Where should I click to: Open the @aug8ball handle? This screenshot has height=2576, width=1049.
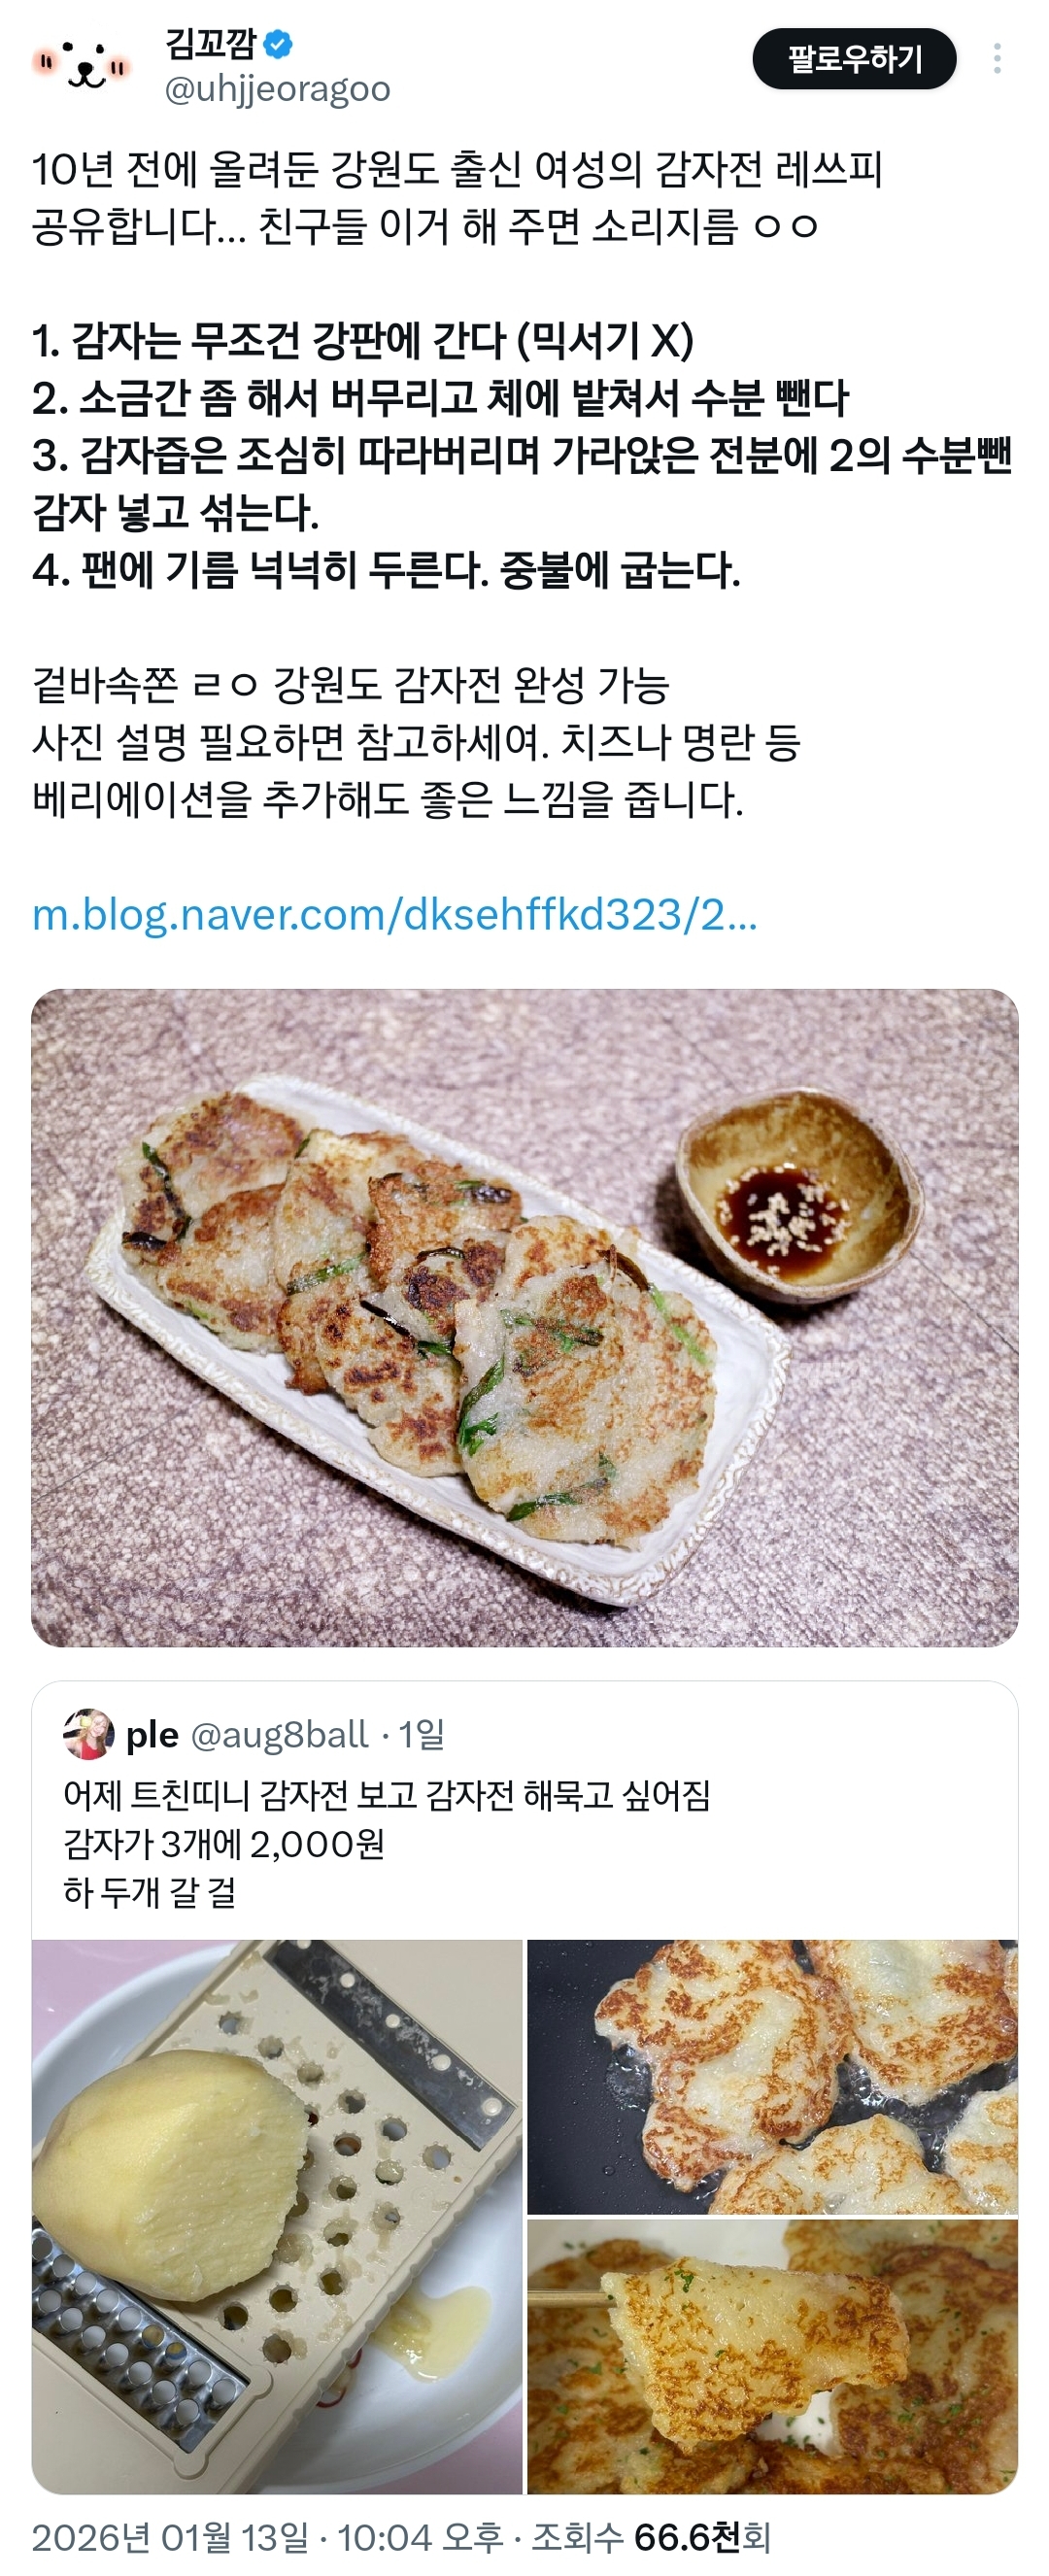coord(279,1734)
